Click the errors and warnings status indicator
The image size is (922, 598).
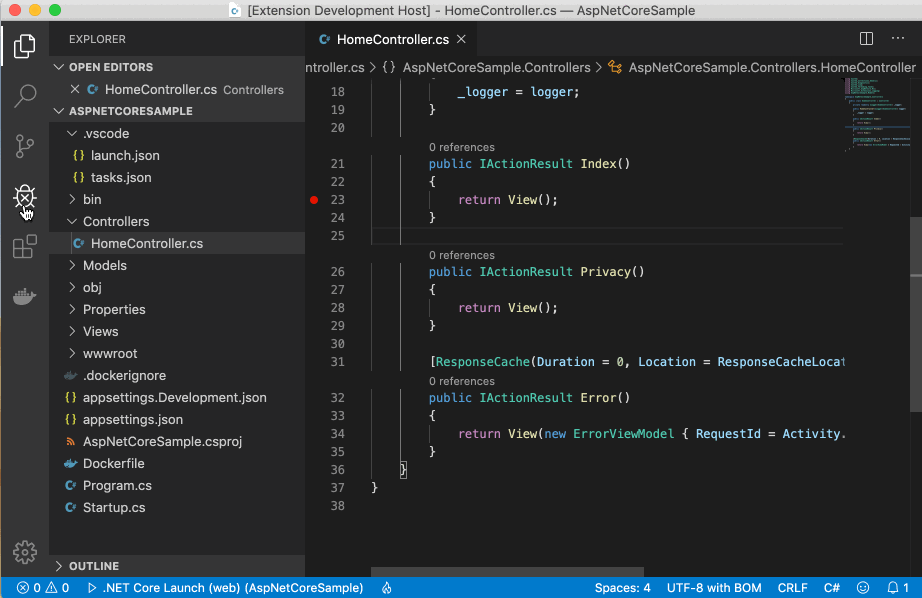(43, 587)
